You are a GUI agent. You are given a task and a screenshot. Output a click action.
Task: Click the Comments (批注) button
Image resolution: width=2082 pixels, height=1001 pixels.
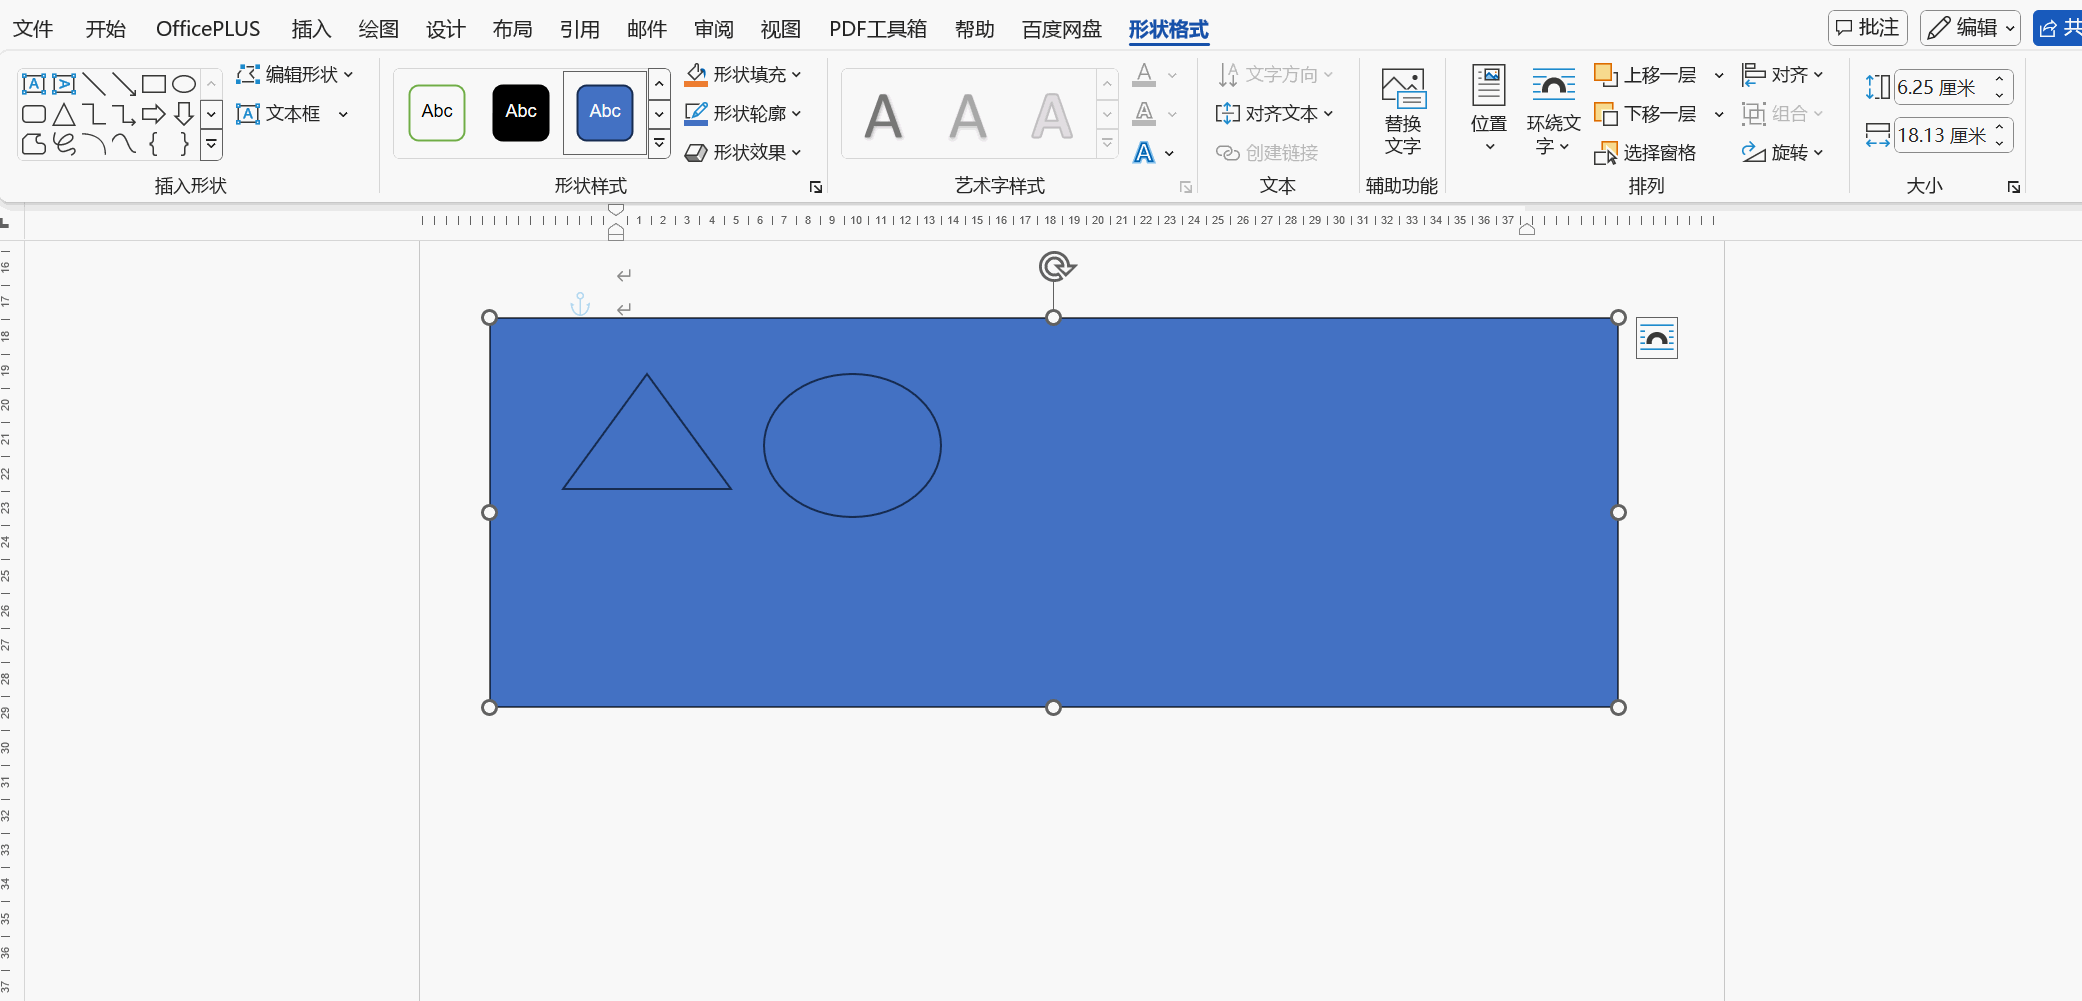1867,28
